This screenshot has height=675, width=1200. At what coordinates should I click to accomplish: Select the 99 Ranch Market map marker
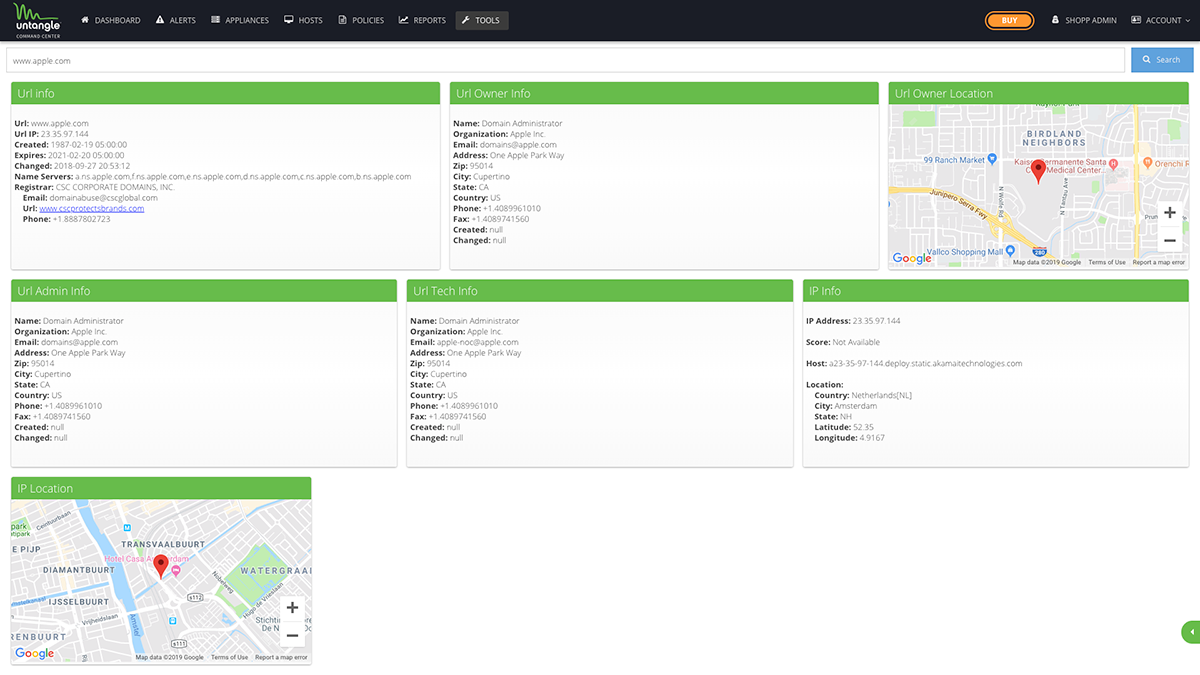point(991,158)
